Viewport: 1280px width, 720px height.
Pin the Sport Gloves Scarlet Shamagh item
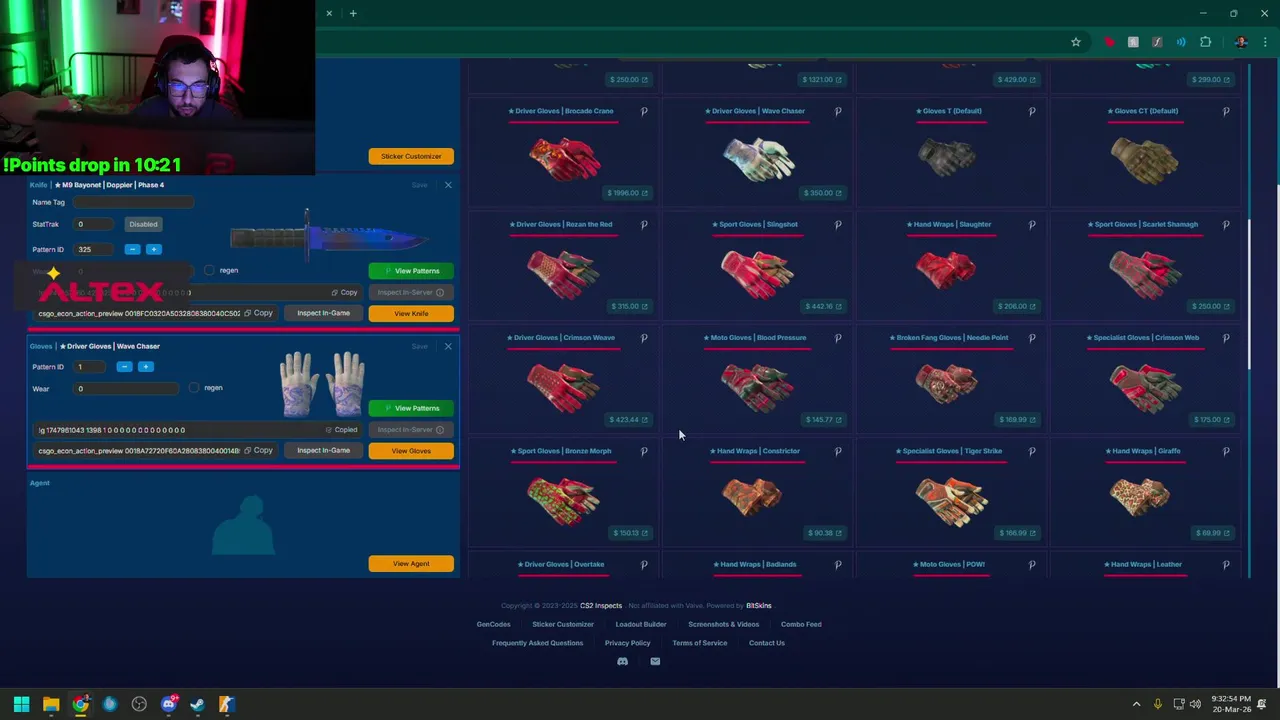pos(1226,224)
